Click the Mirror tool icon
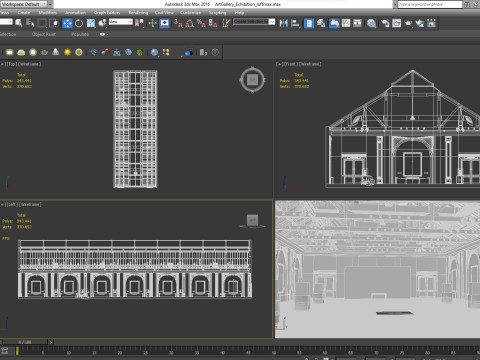The image size is (480, 360). pos(283,23)
